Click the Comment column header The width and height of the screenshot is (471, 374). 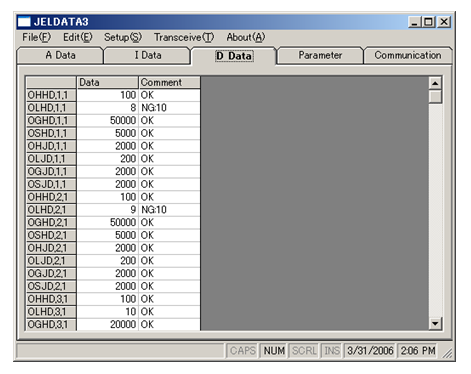tap(169, 82)
